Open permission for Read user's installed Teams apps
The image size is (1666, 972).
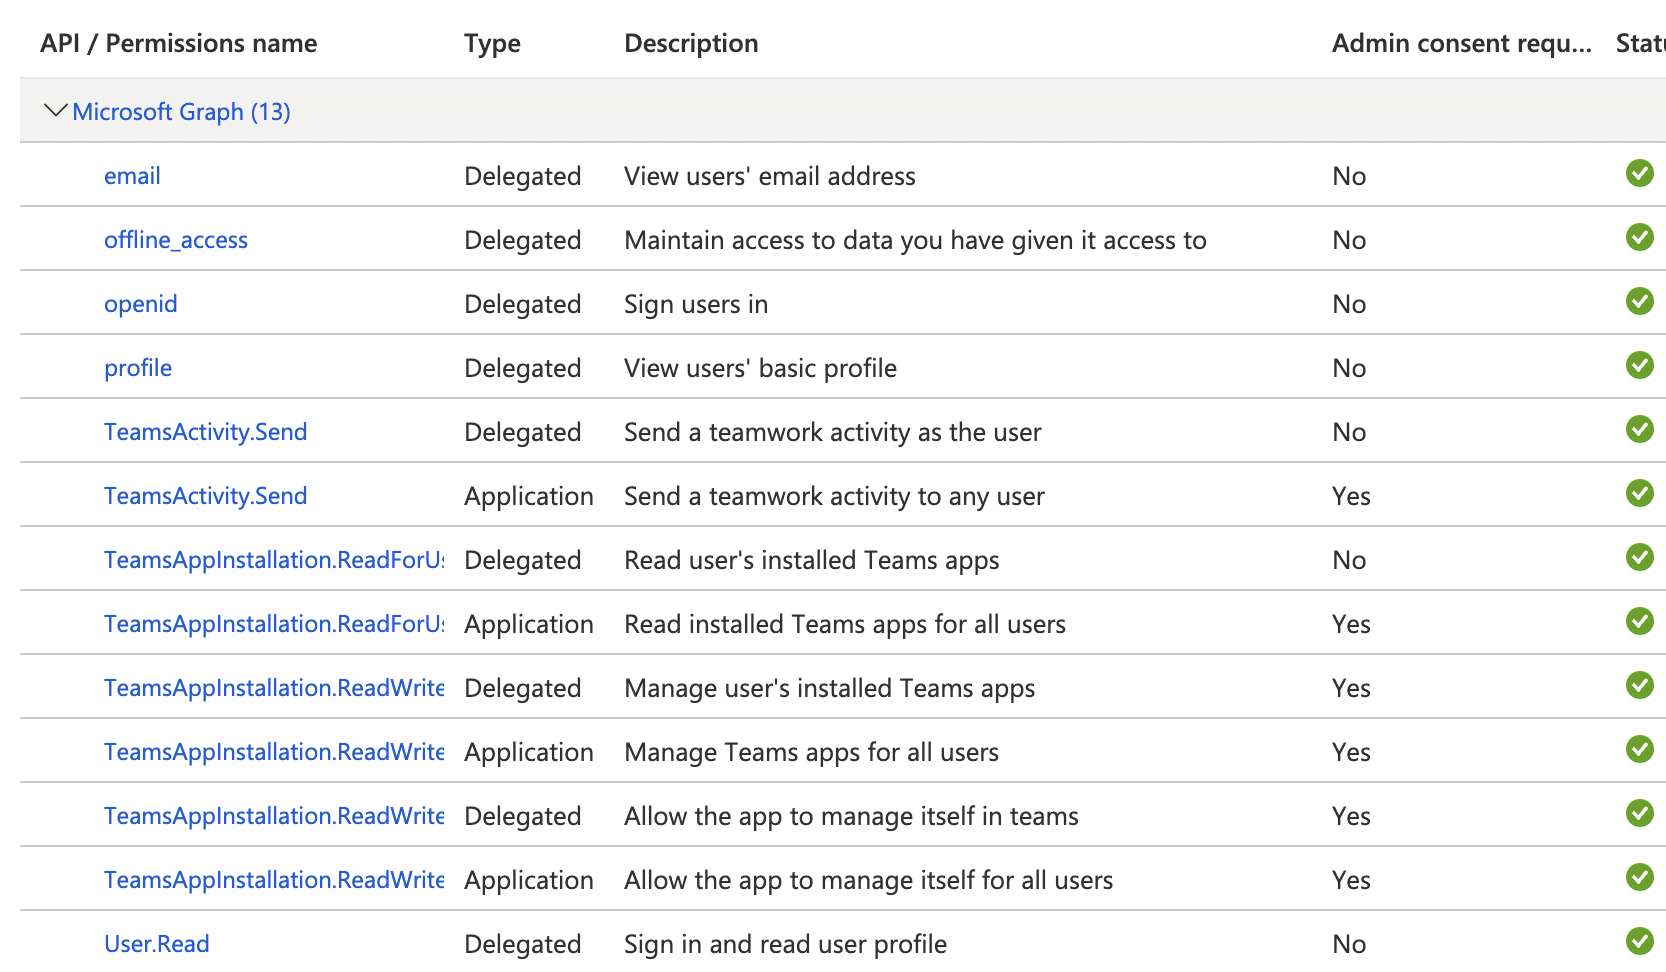pyautogui.click(x=274, y=560)
